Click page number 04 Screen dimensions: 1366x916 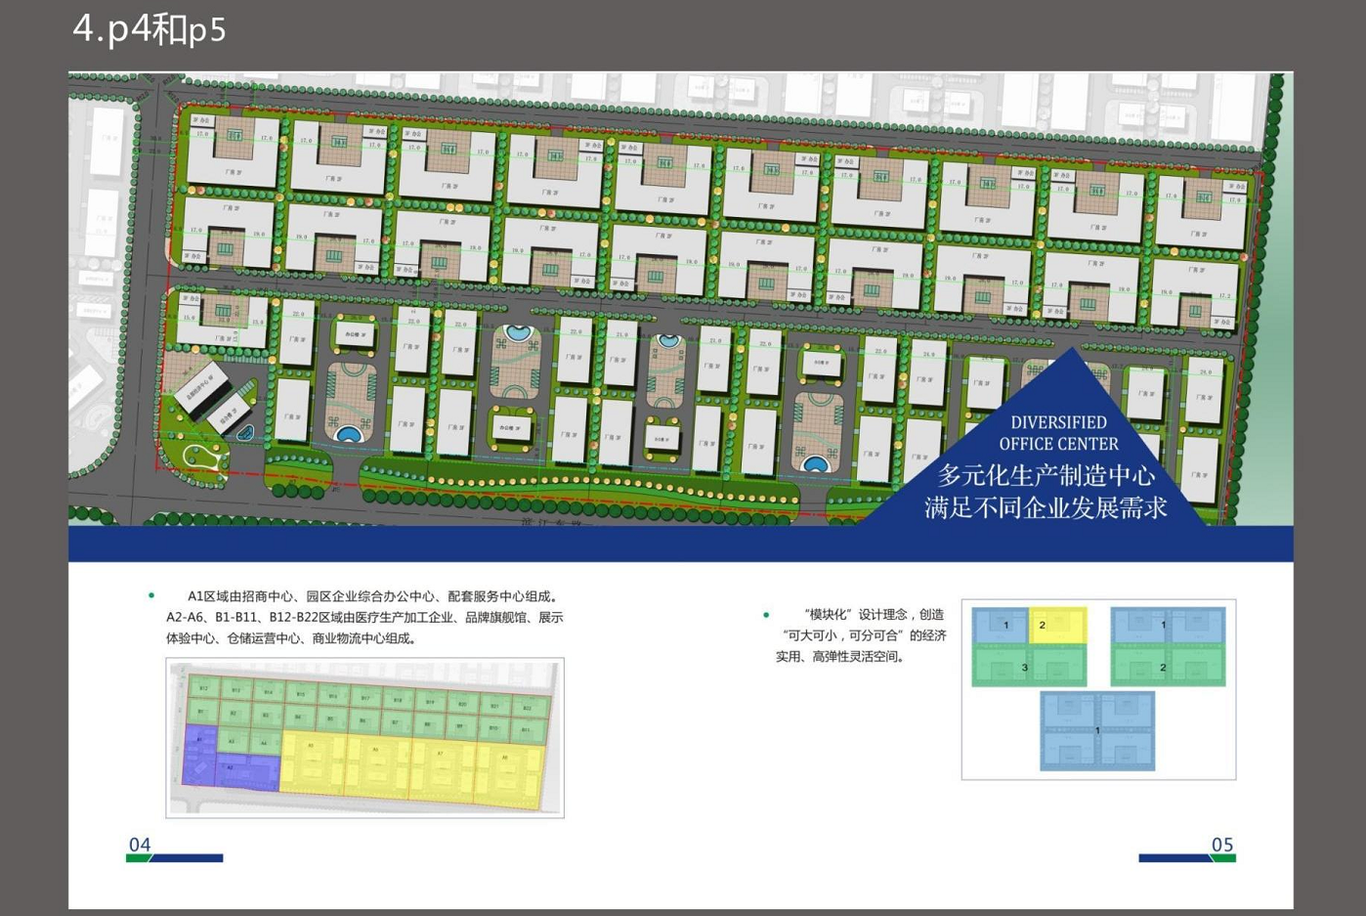(x=140, y=845)
